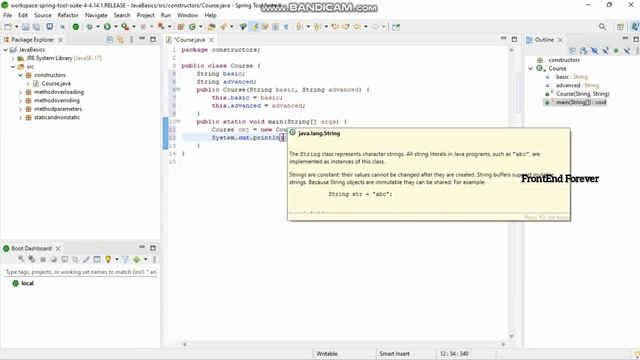The height and width of the screenshot is (360, 640).
Task: Toggle Link with Editor in Package Explorer
Action: [x=120, y=40]
